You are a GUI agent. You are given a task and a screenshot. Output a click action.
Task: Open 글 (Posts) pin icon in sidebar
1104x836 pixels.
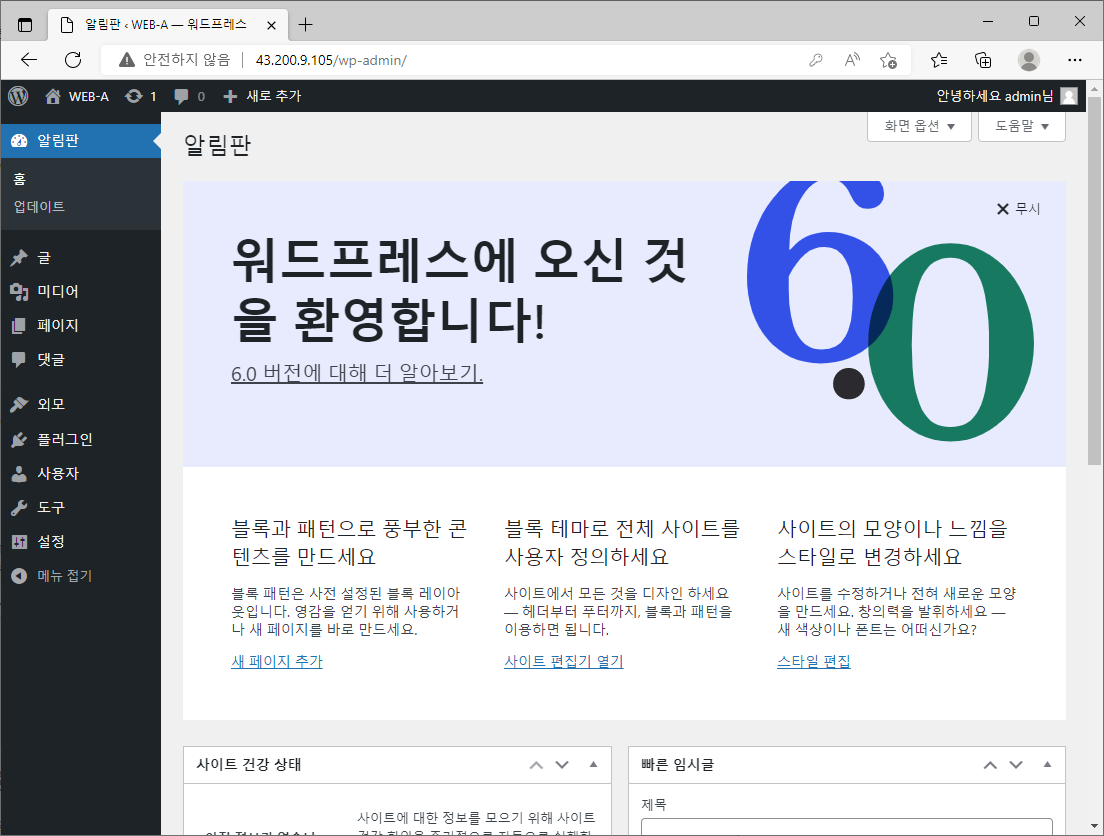[19, 258]
